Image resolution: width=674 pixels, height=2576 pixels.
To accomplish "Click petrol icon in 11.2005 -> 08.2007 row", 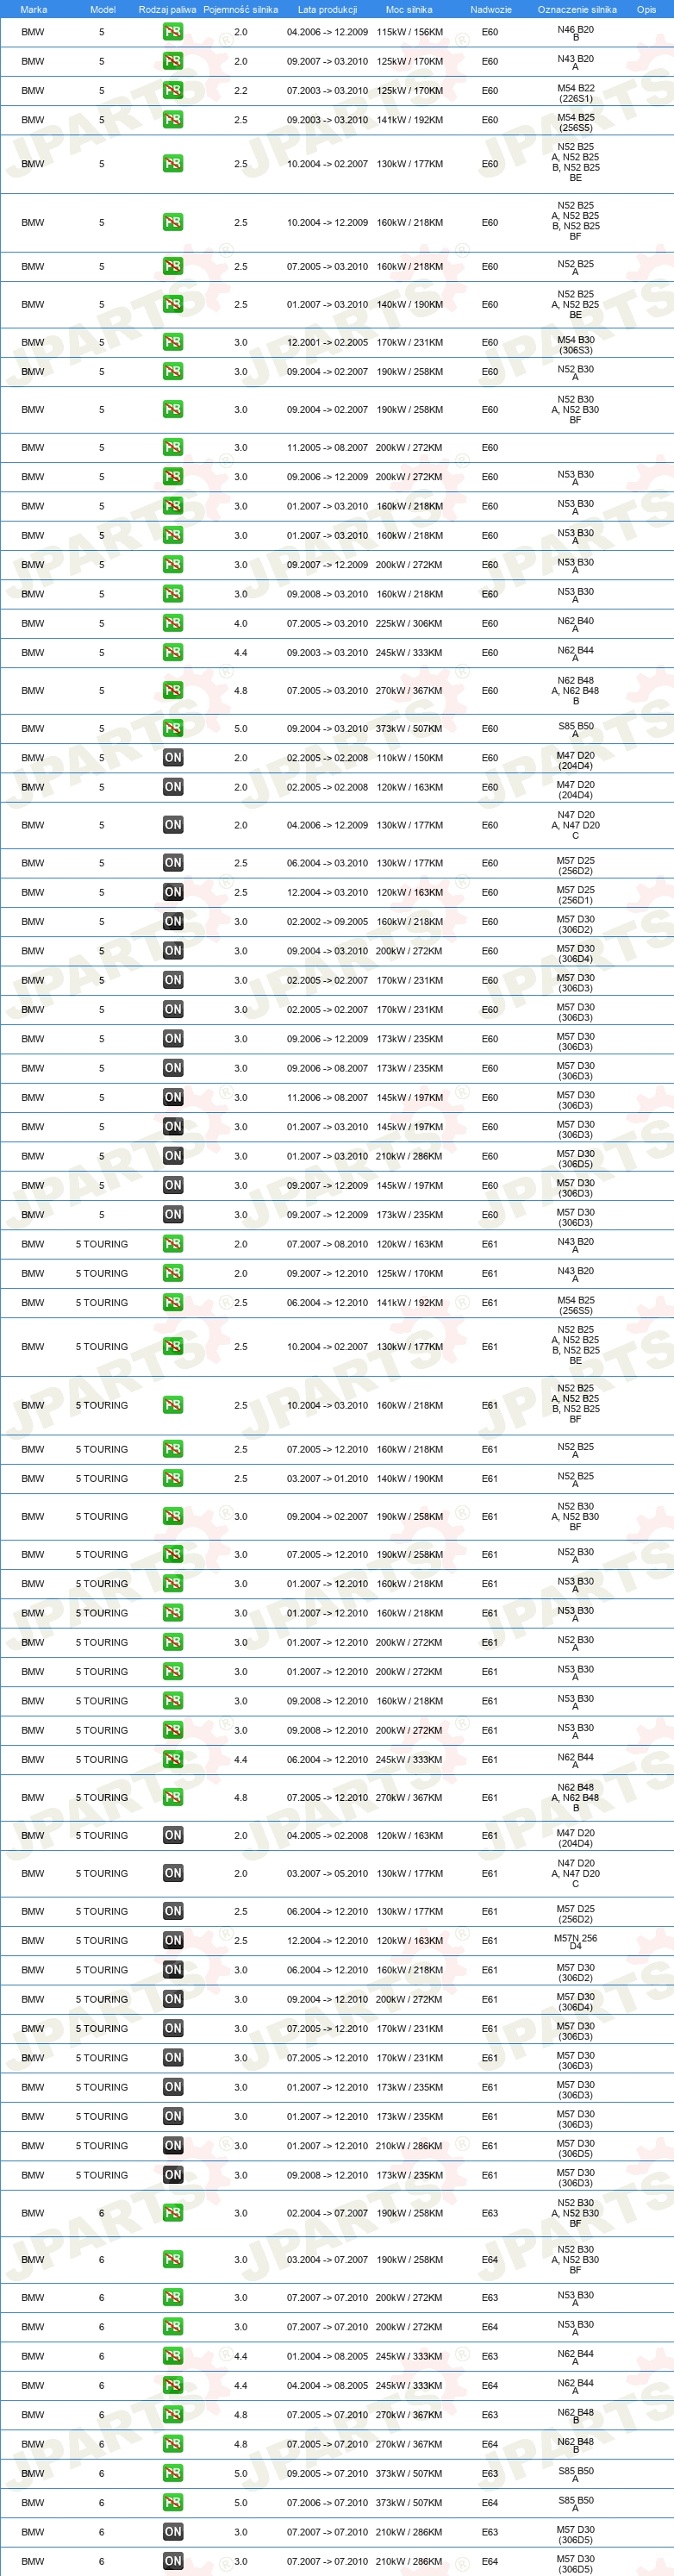I will pos(172,447).
